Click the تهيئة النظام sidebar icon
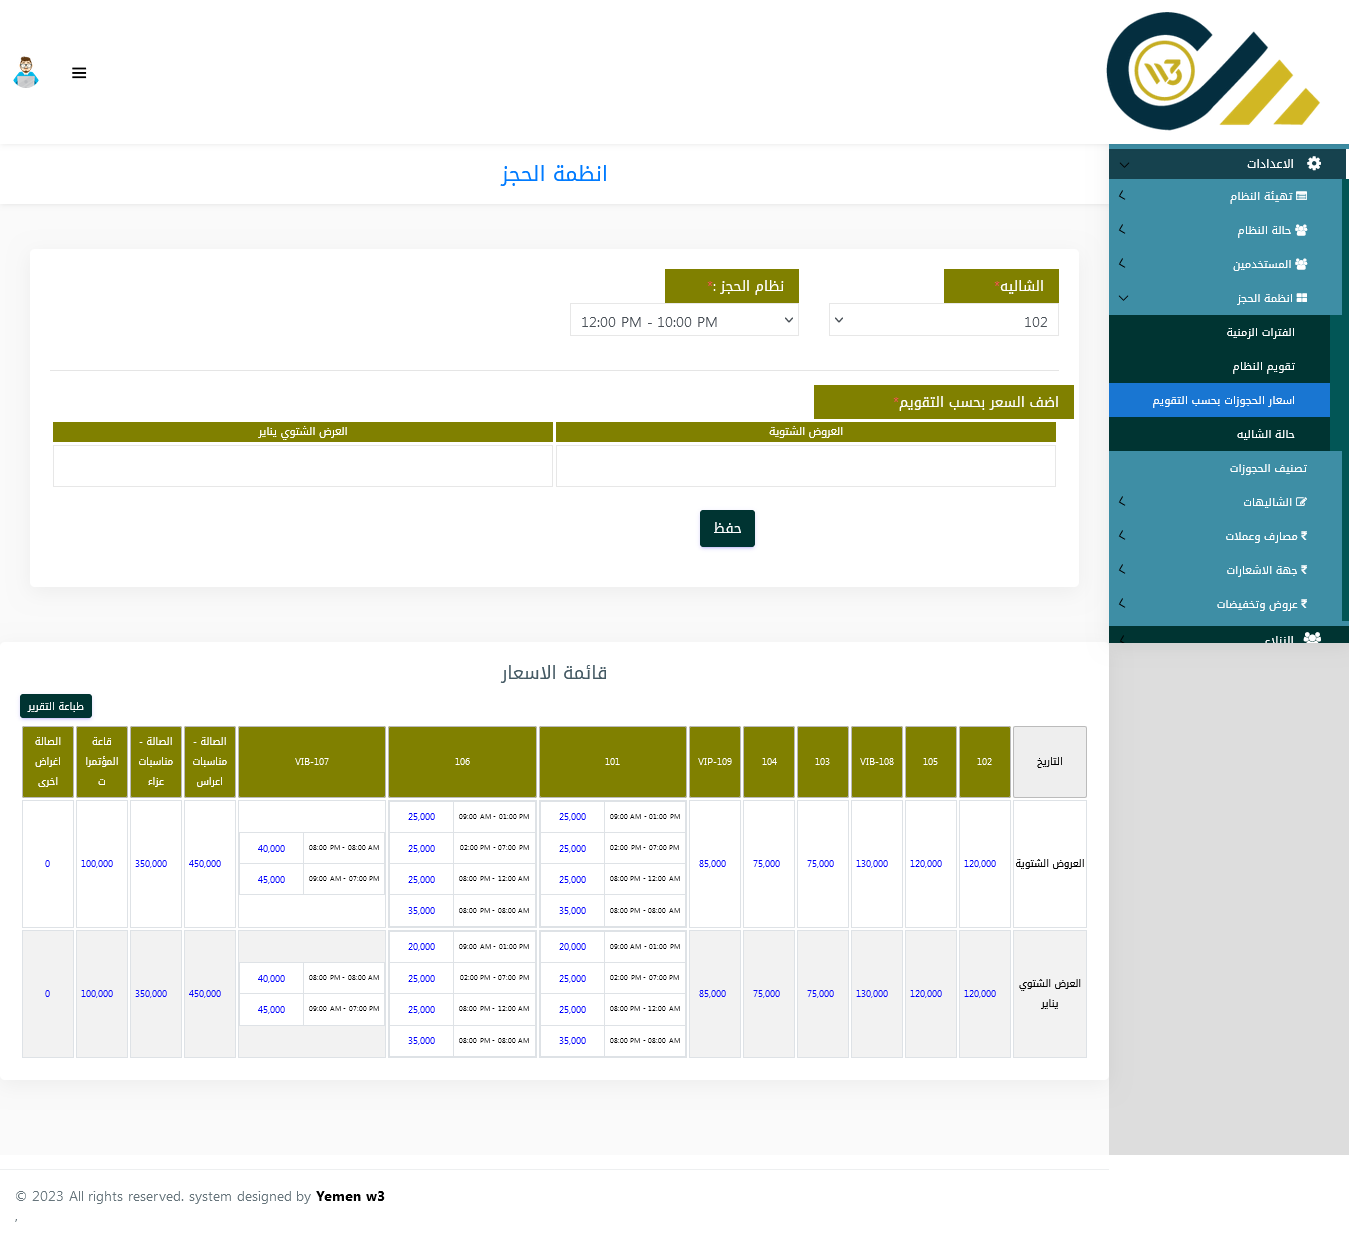1349x1244 pixels. point(1302,196)
